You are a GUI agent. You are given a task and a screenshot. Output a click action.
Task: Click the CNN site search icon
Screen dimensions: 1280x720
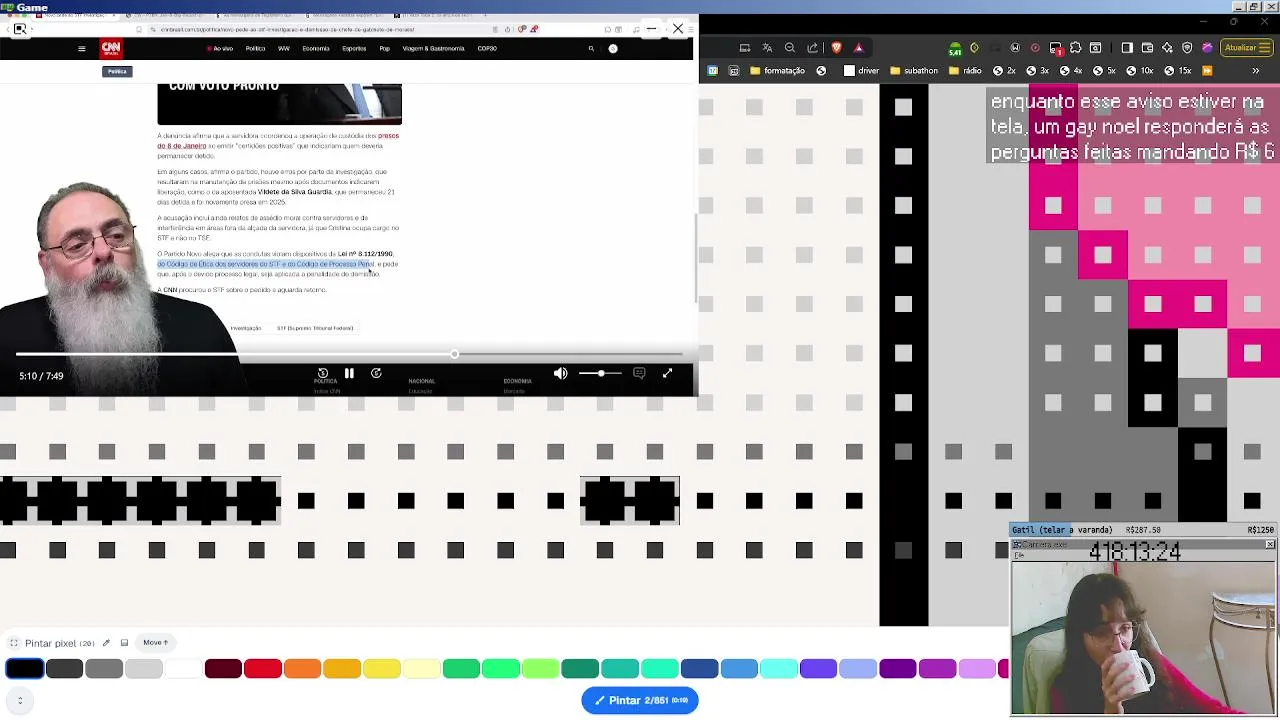coord(591,48)
